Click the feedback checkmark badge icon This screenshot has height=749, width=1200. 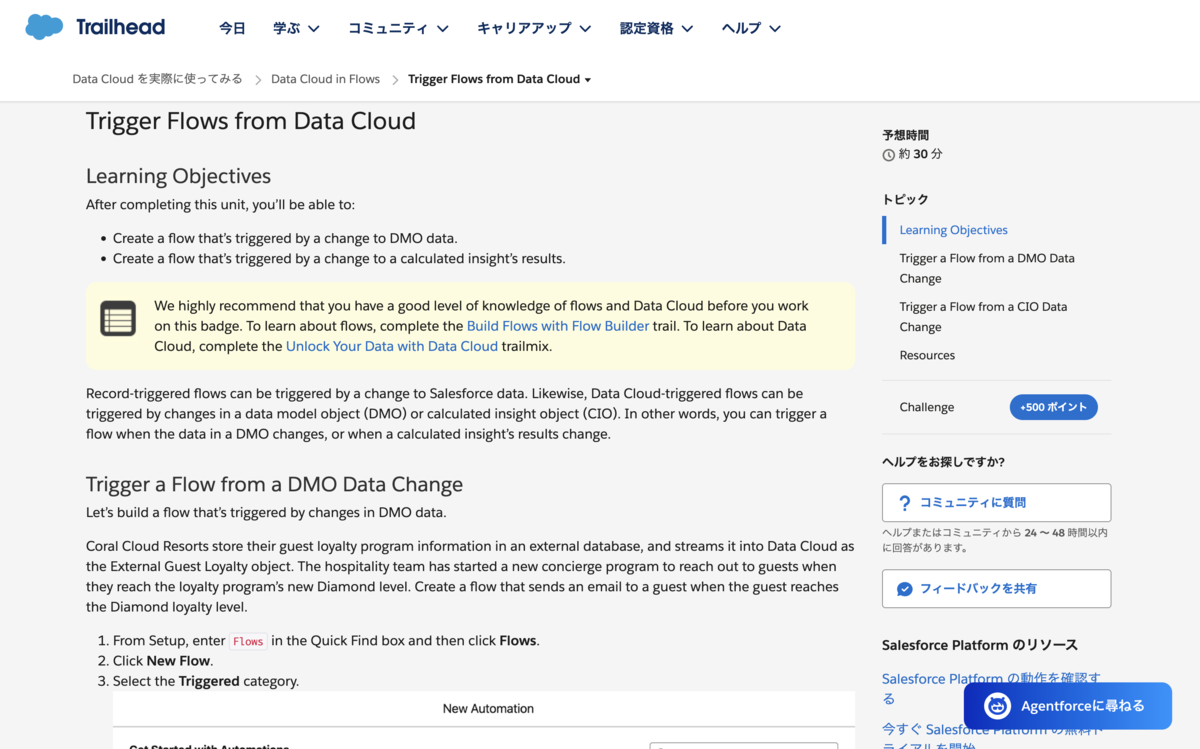[904, 589]
